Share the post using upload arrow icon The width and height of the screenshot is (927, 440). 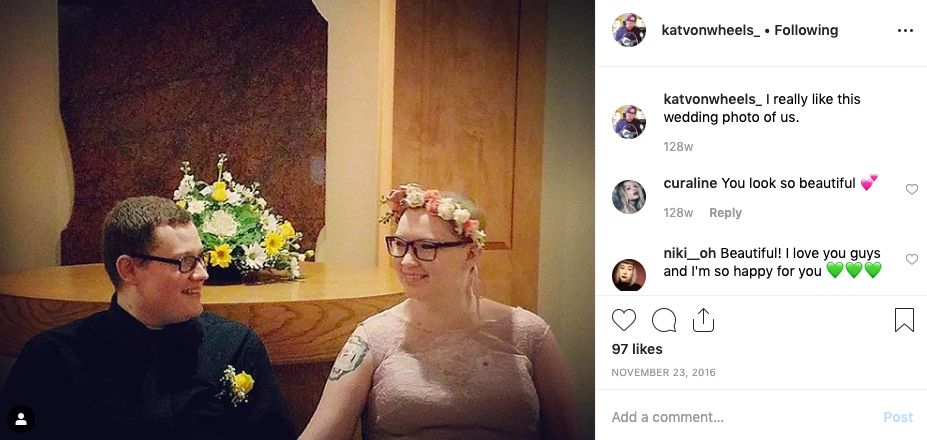704,320
